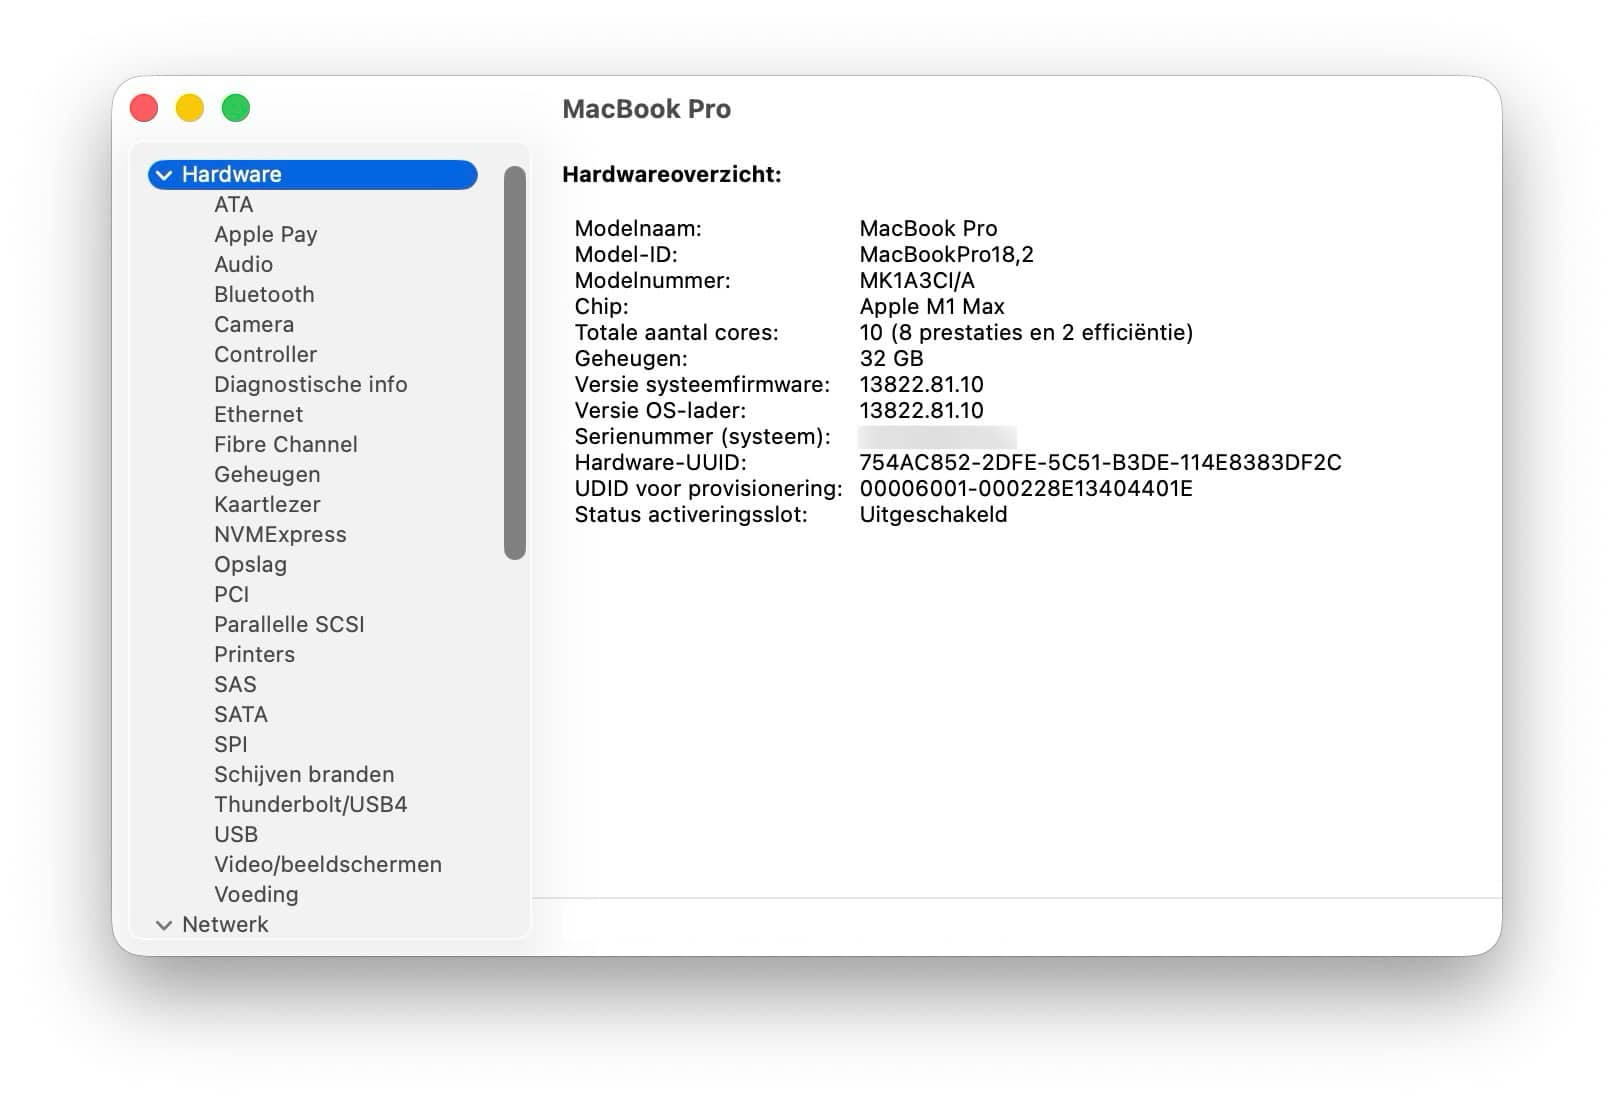Select Thunderbolt/USB4 in the sidebar
This screenshot has height=1104, width=1614.
coord(310,804)
